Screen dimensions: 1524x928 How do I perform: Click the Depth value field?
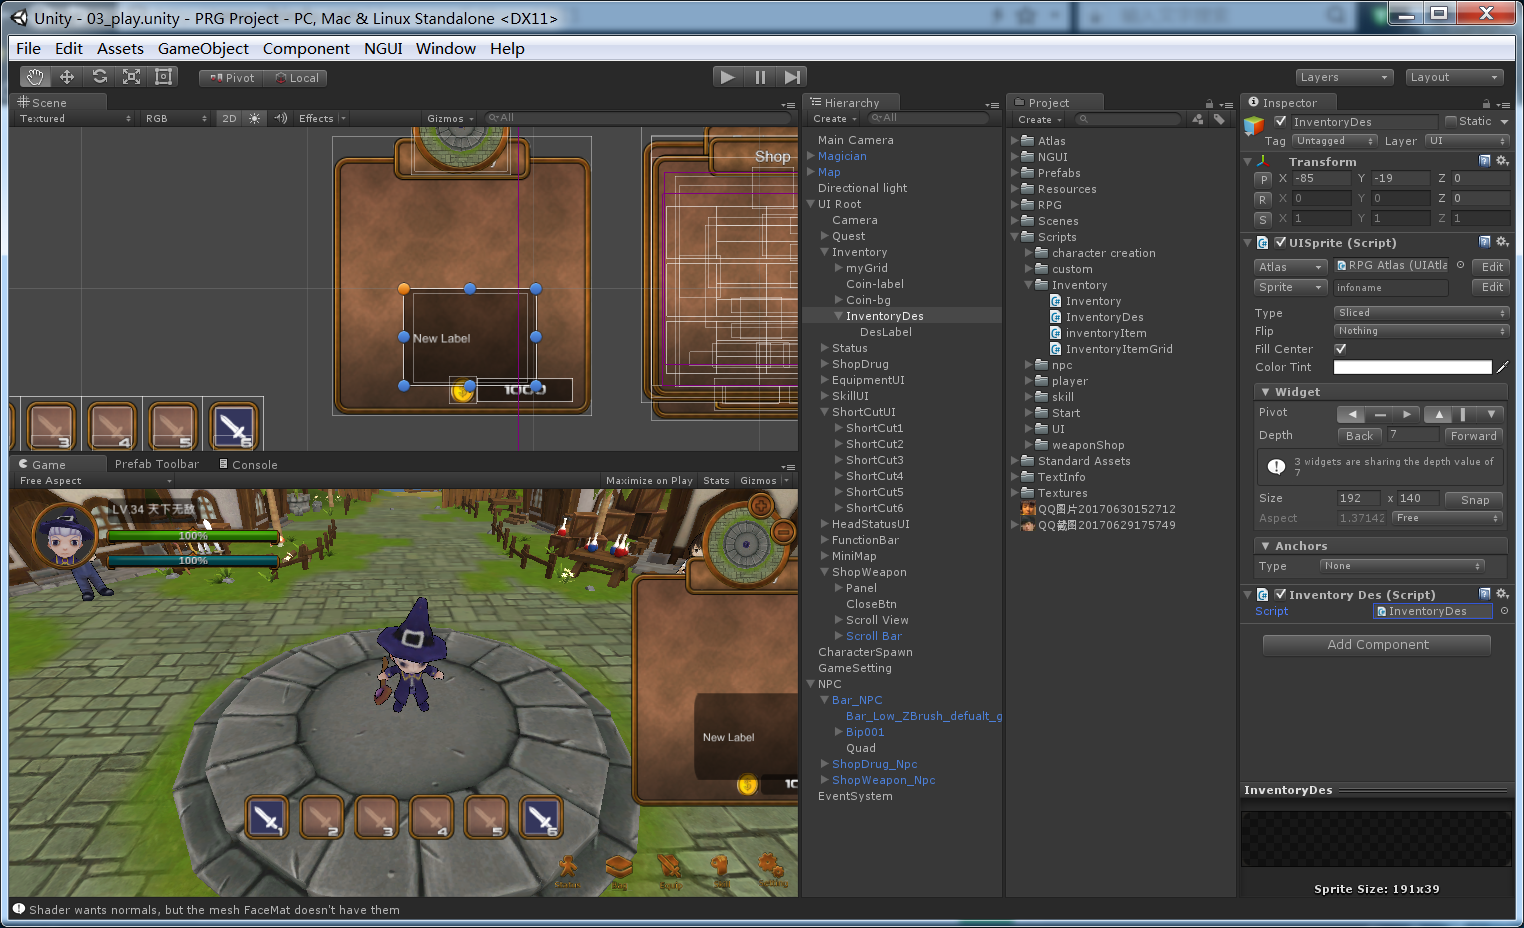pyautogui.click(x=1411, y=435)
